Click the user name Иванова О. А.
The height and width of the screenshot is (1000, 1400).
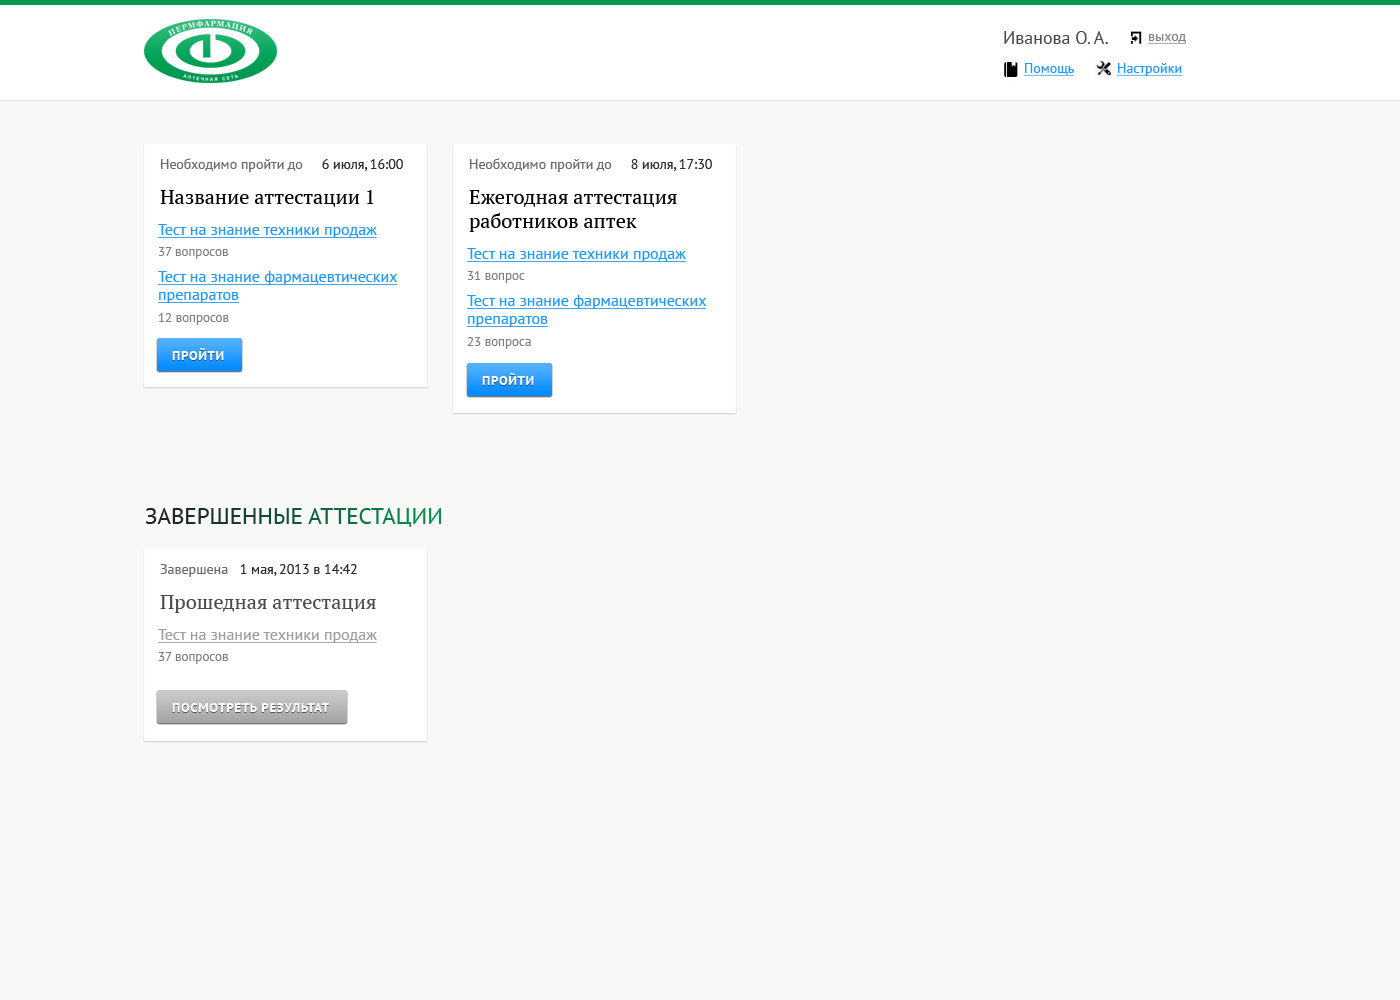tap(1055, 38)
